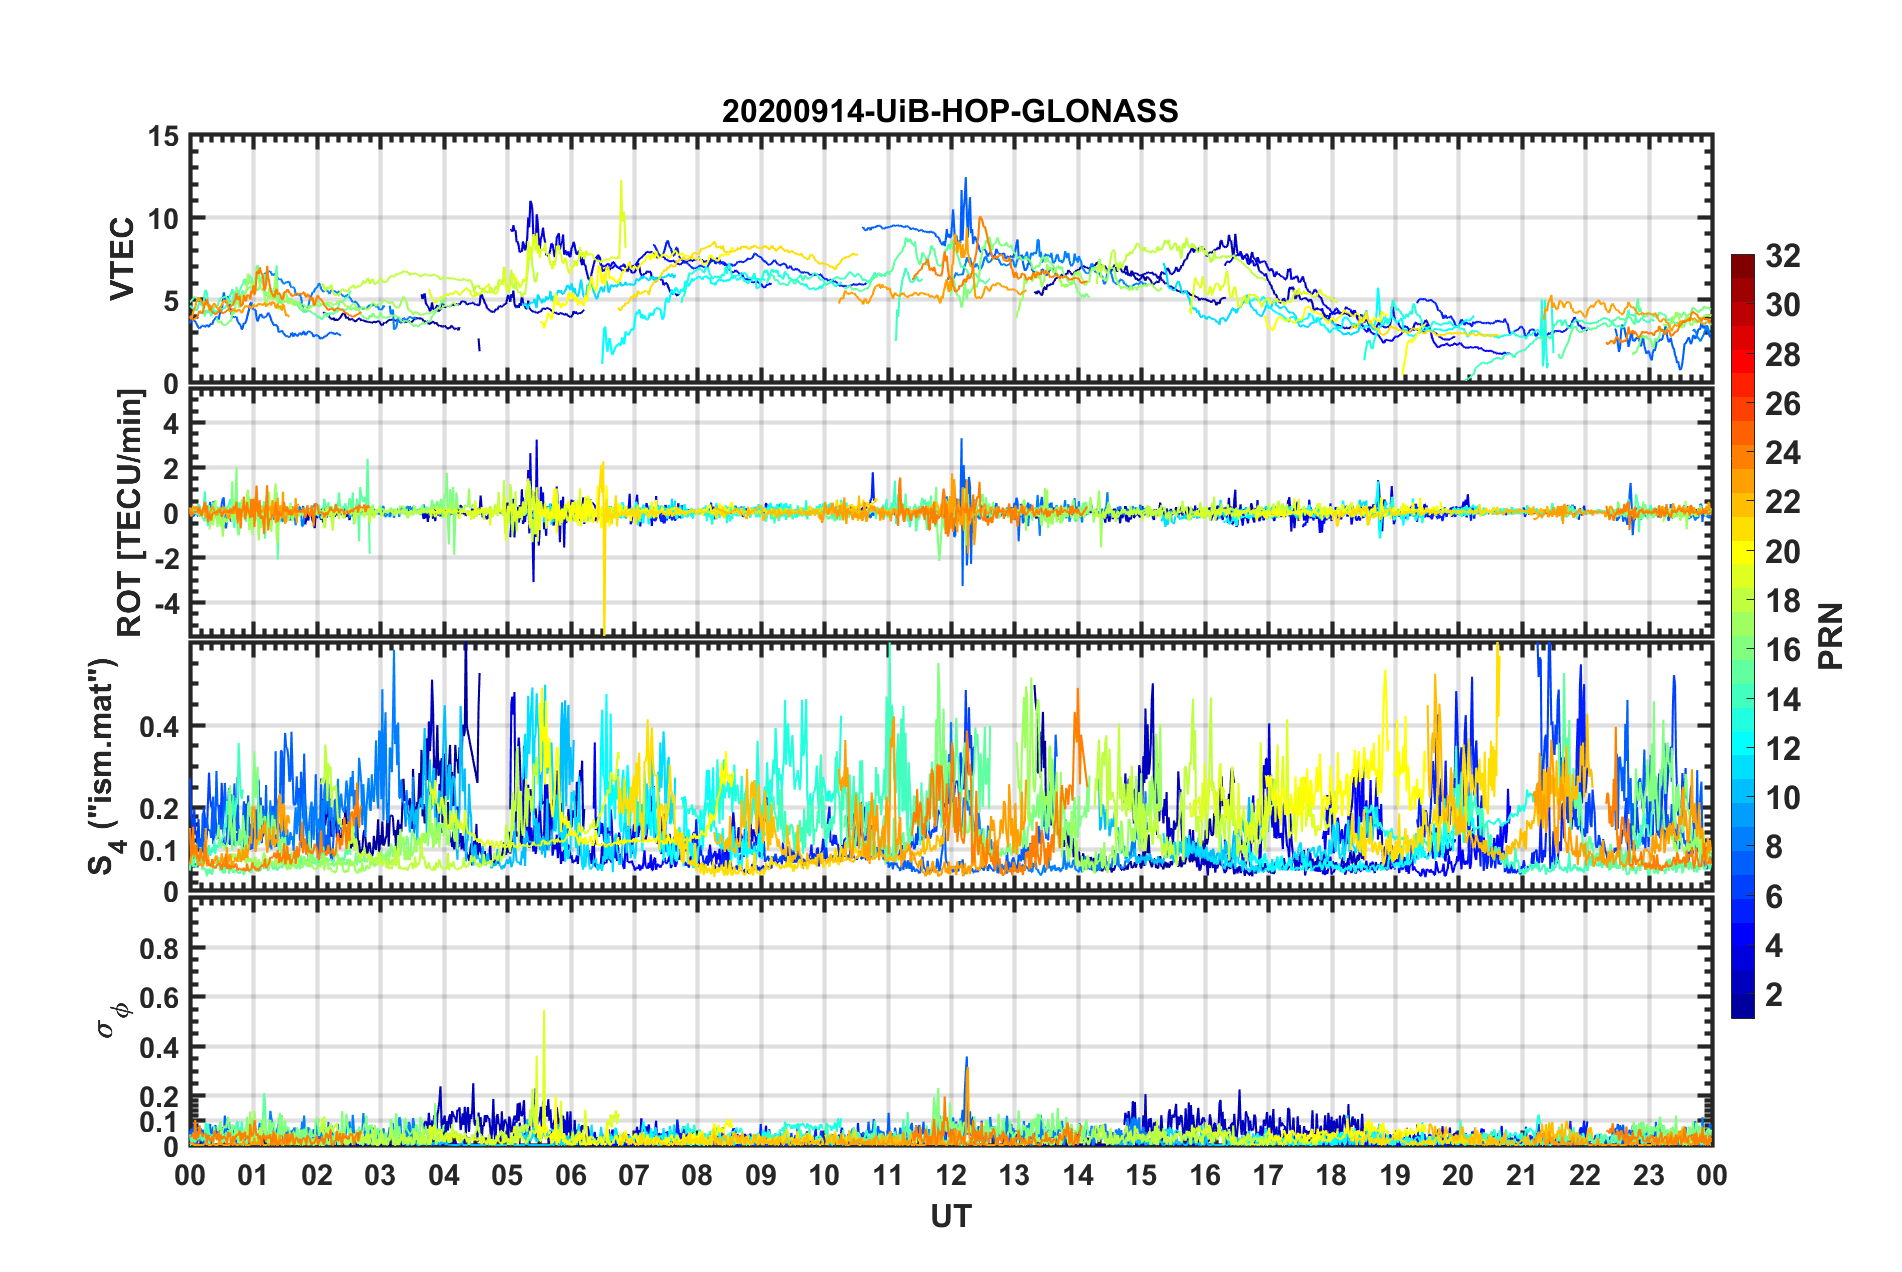Screen dimensions: 1902x1272
Task: Click colorbar tick label 16
Action: pyautogui.click(x=1783, y=650)
